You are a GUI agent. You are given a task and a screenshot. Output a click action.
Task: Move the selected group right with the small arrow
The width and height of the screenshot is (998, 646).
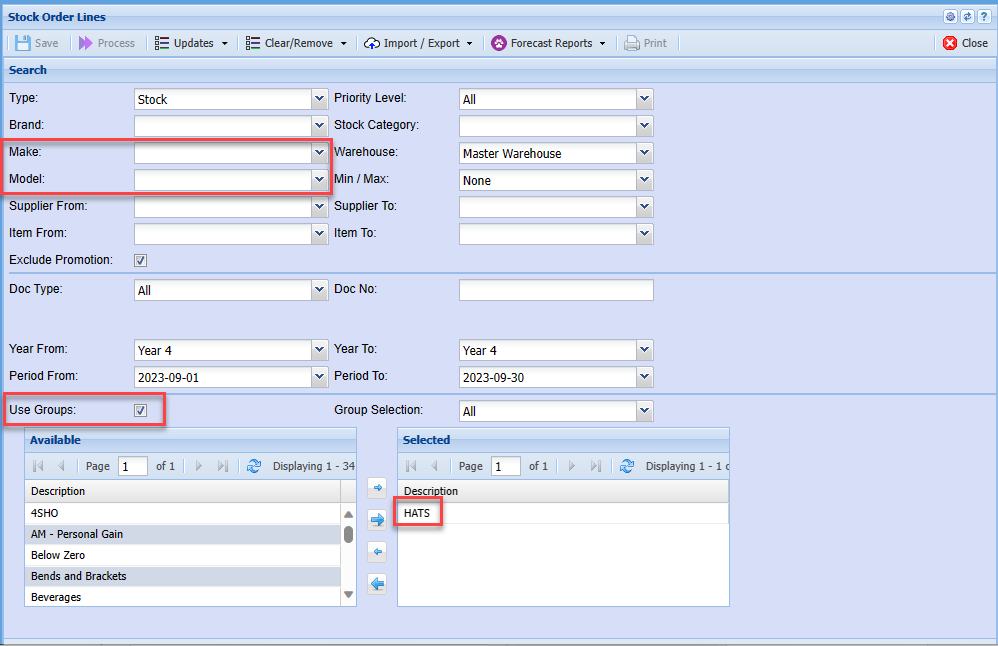[377, 488]
